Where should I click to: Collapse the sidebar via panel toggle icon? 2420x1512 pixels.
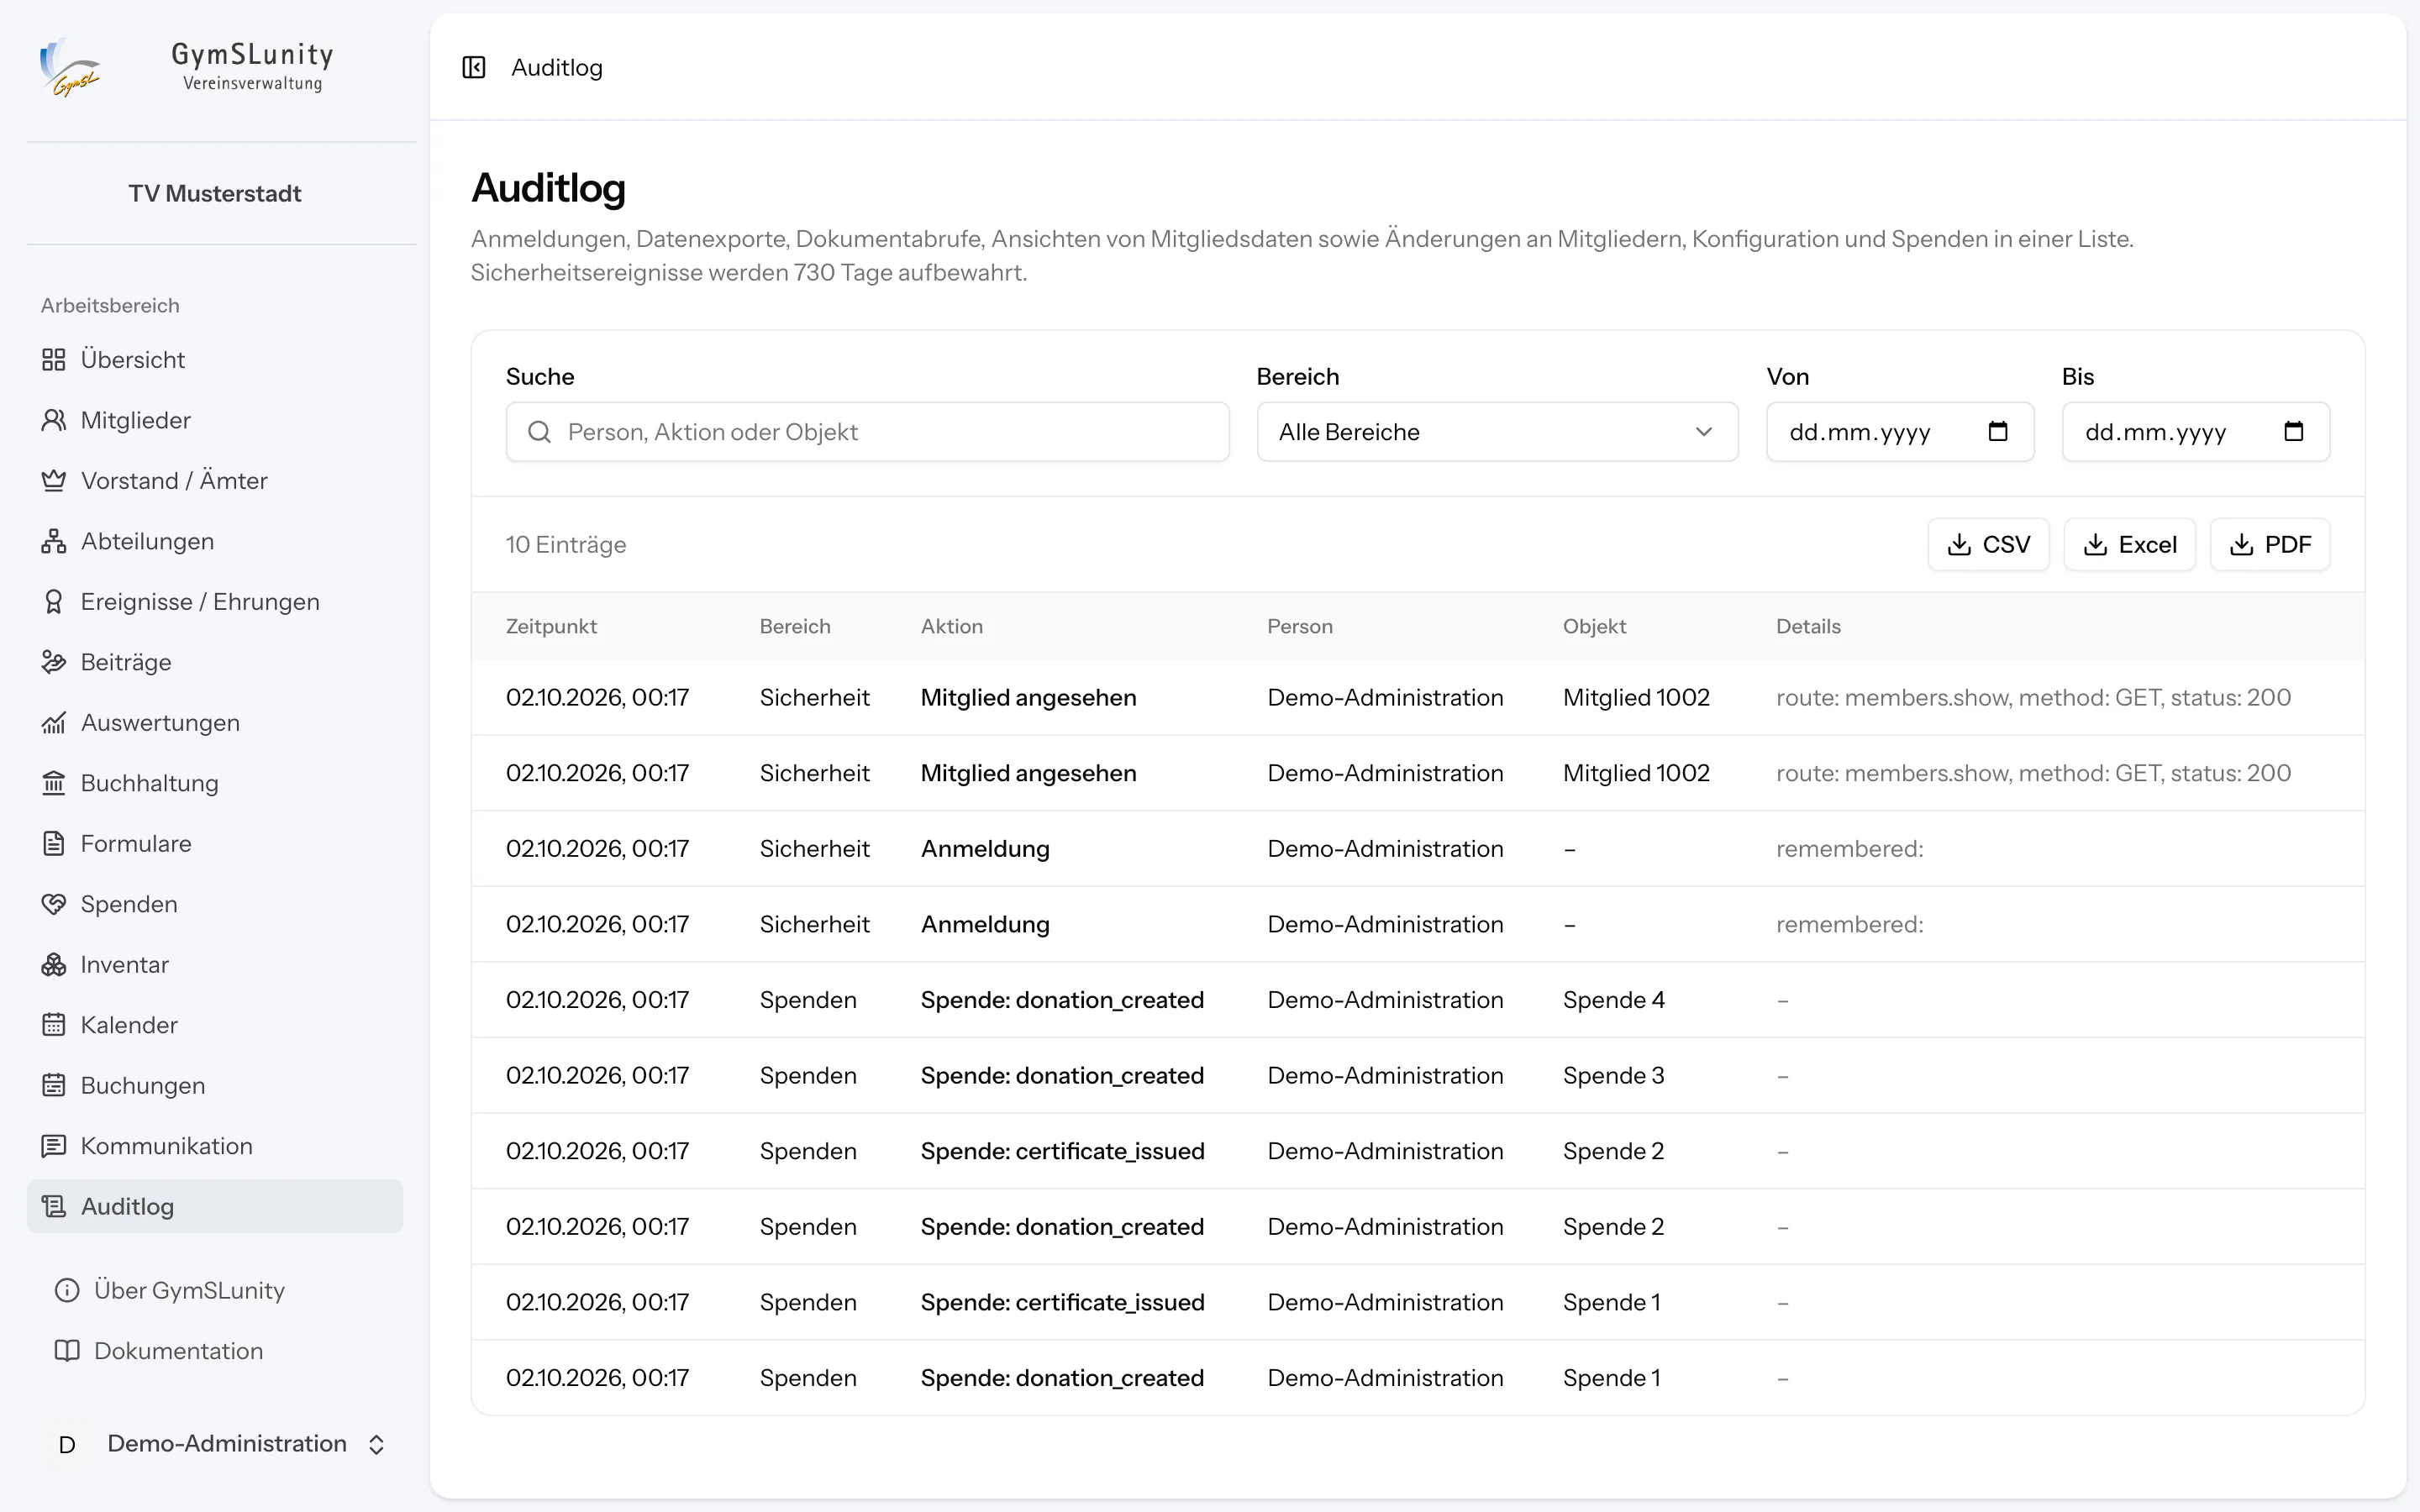[x=474, y=67]
